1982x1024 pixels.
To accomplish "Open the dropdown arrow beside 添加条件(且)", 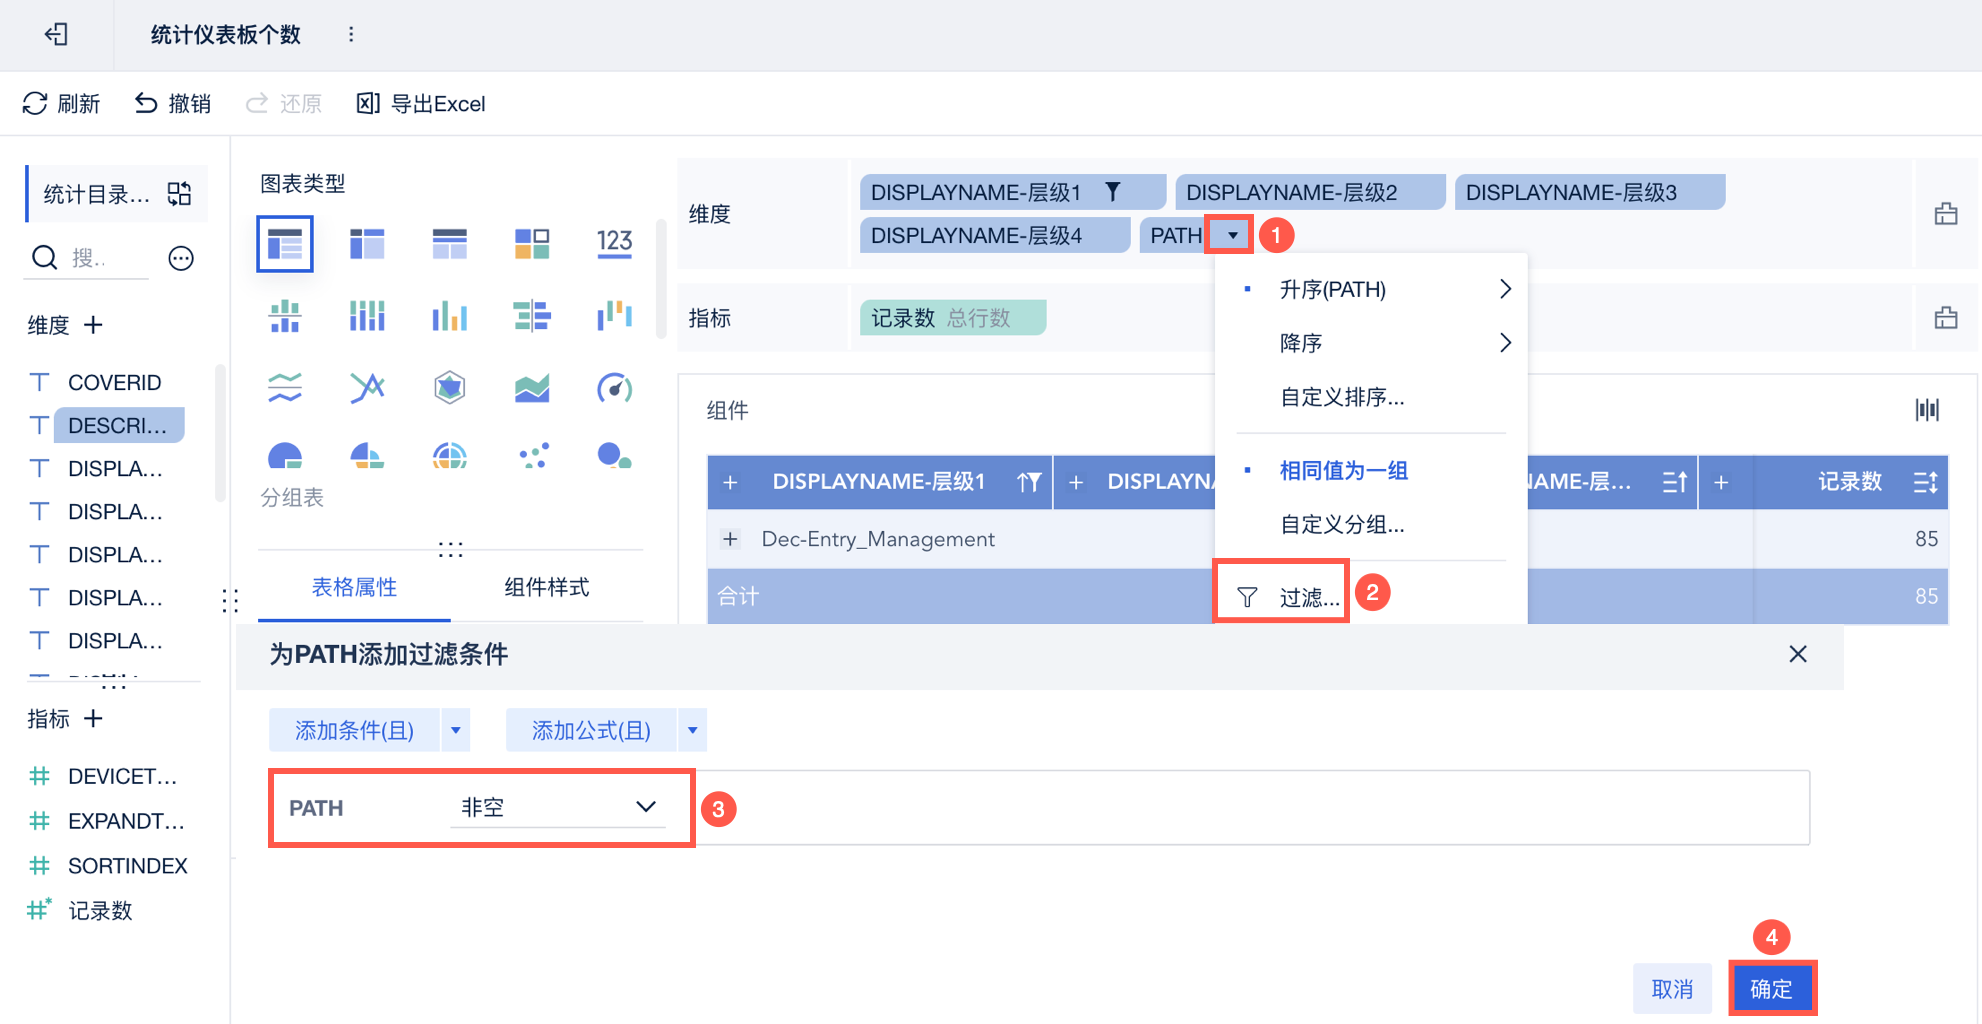I will pyautogui.click(x=456, y=730).
